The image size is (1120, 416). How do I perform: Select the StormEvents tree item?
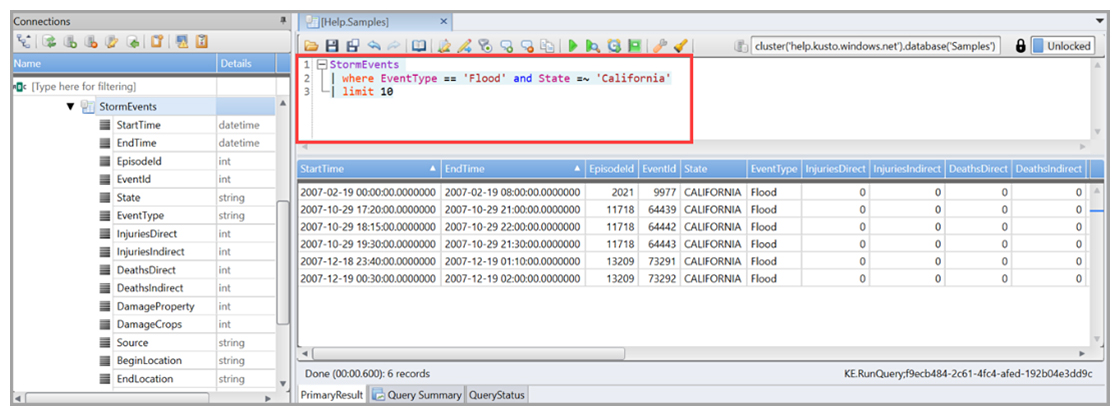point(129,107)
